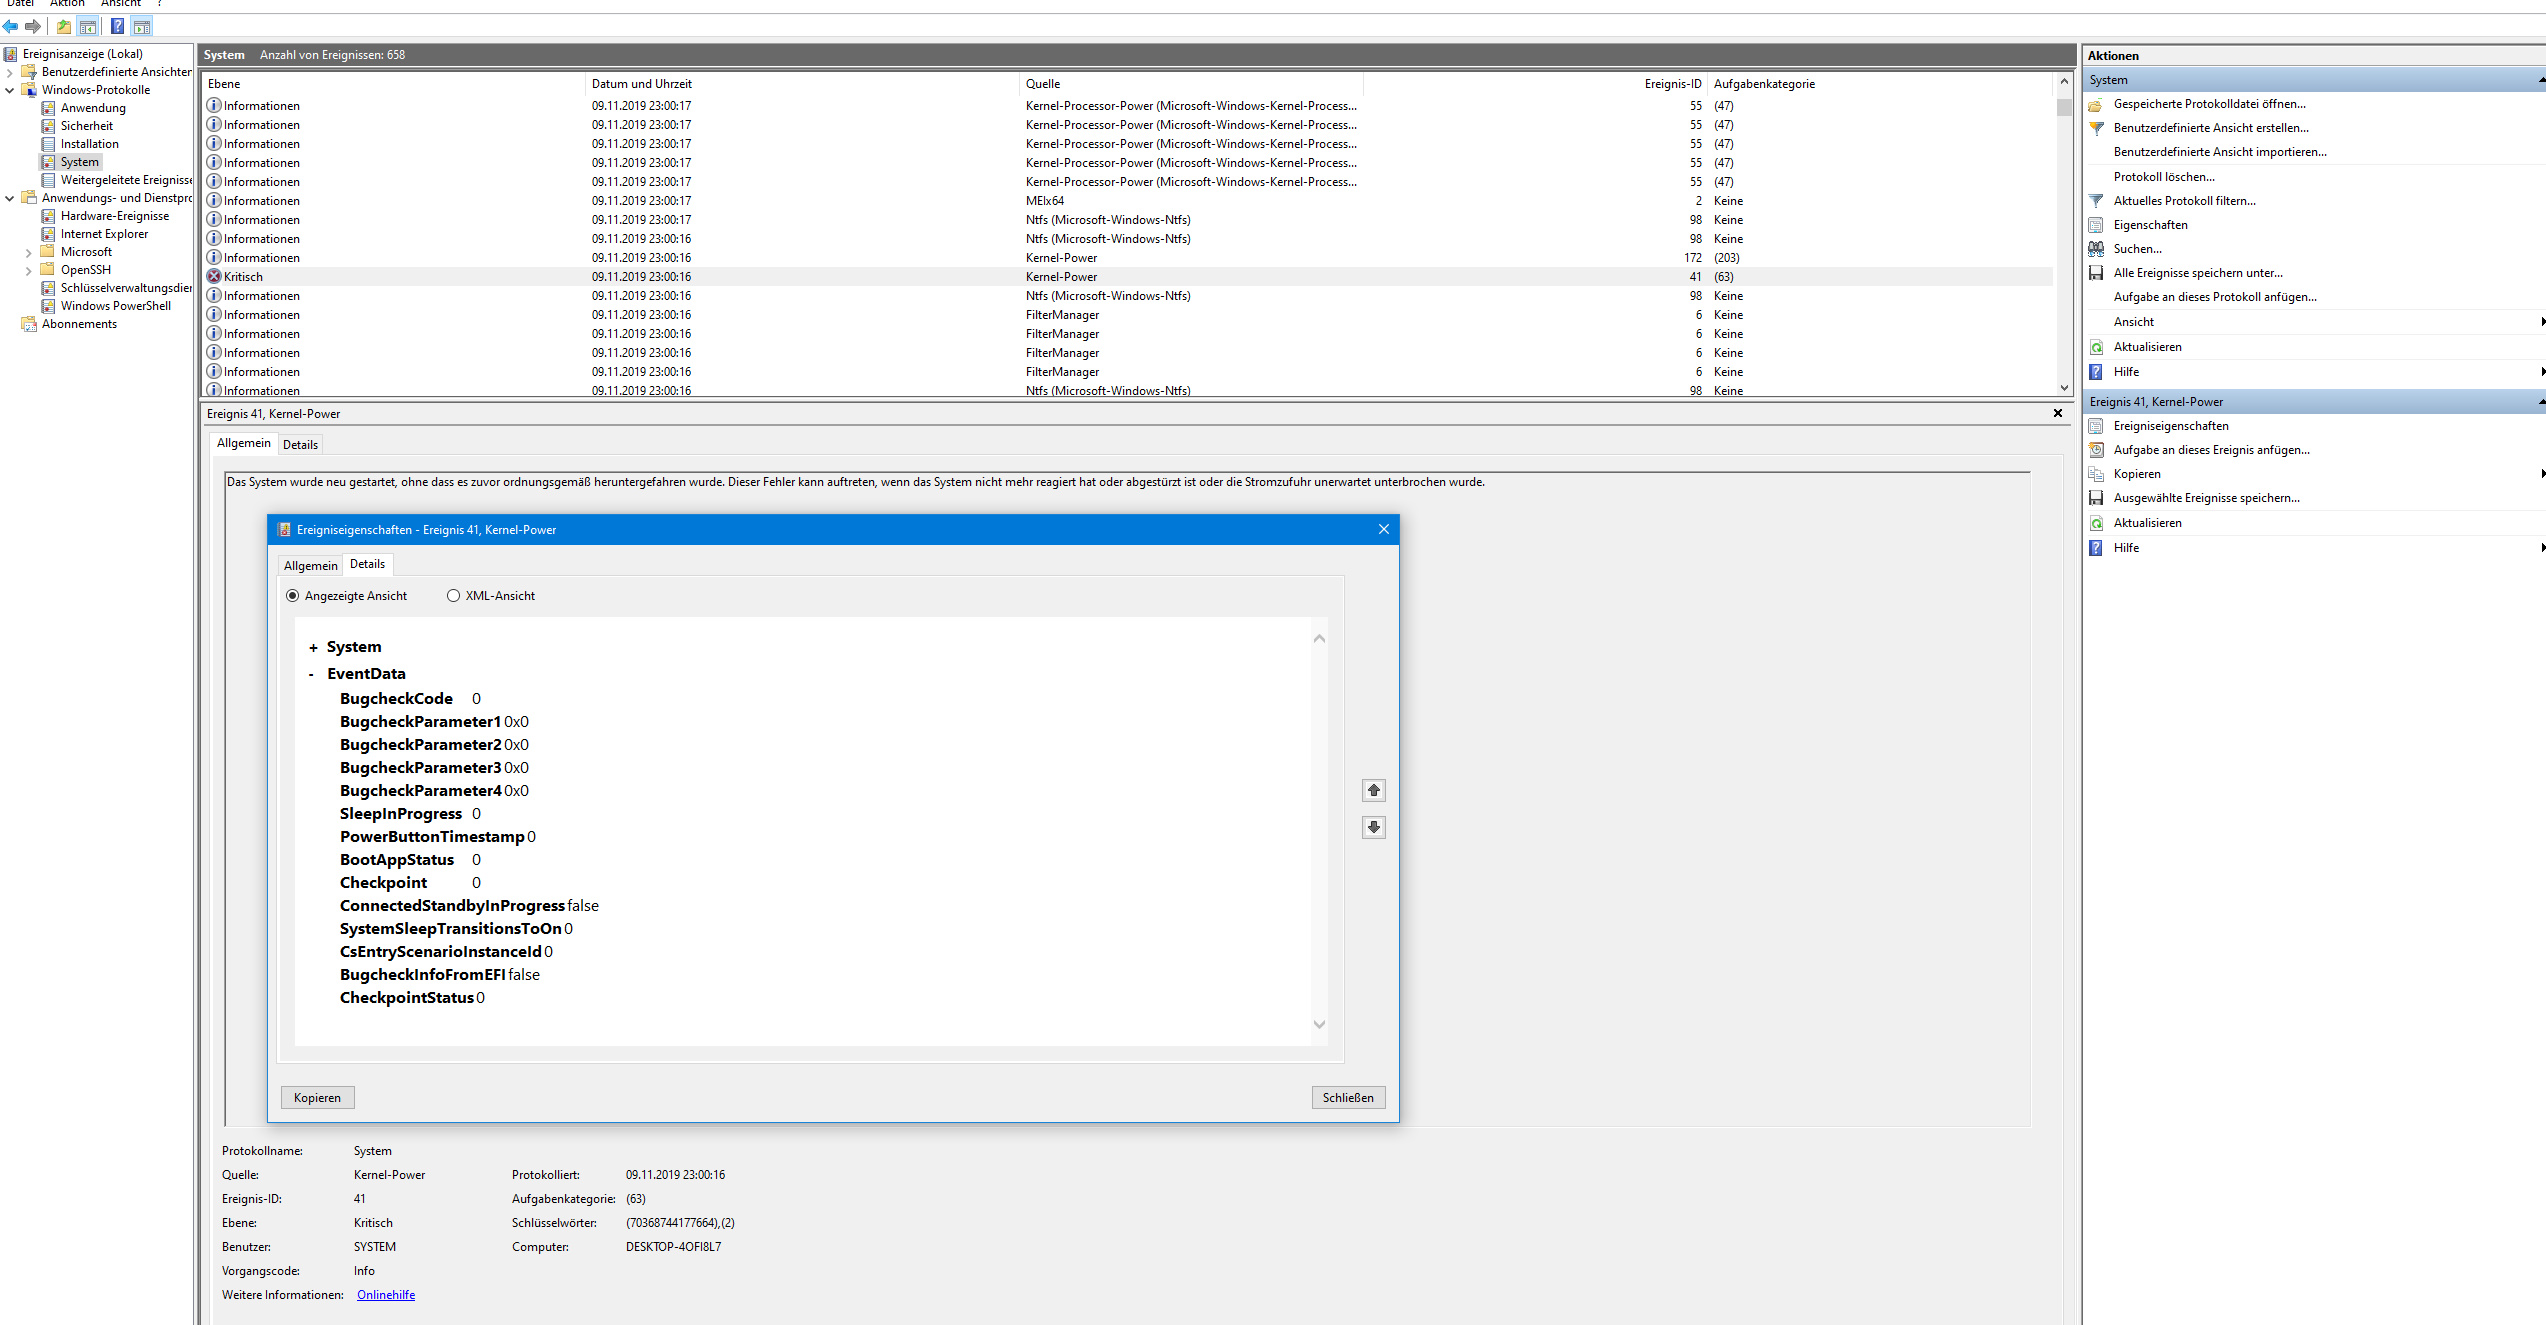This screenshot has height=1325, width=2546.
Task: Expand the OpenSSH folder node
Action: [29, 271]
